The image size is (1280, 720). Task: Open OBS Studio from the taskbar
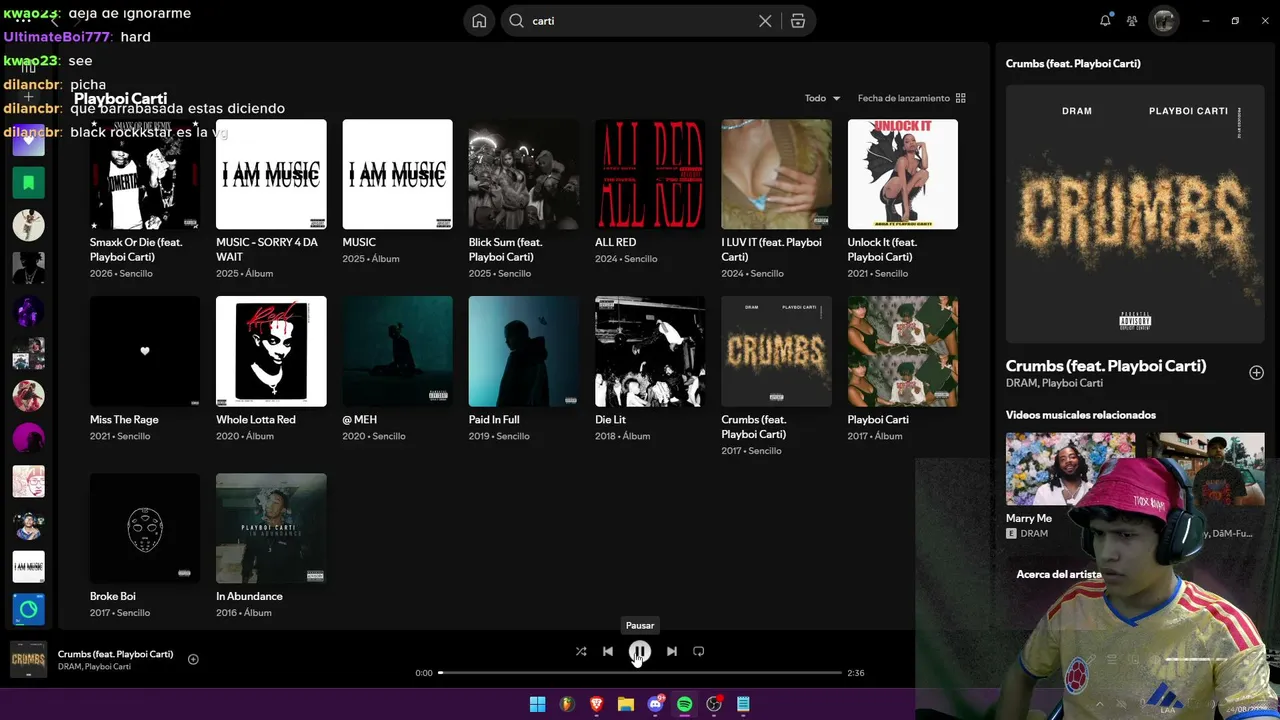point(714,704)
